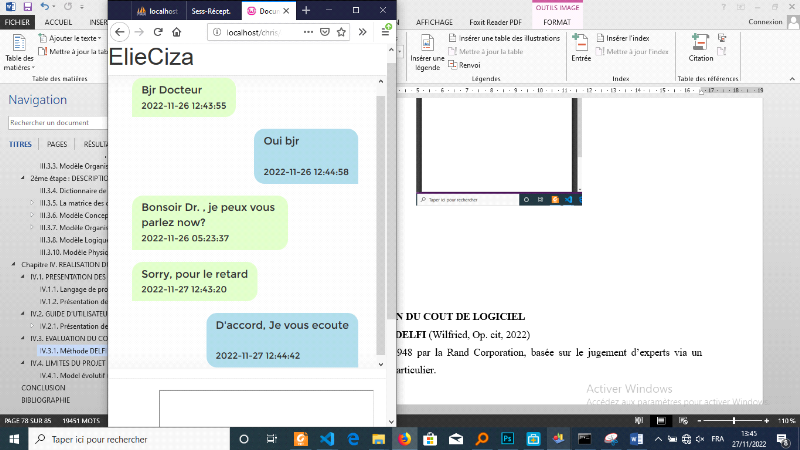
Task: Go to the CONCLUSION heading
Action: (x=43, y=388)
